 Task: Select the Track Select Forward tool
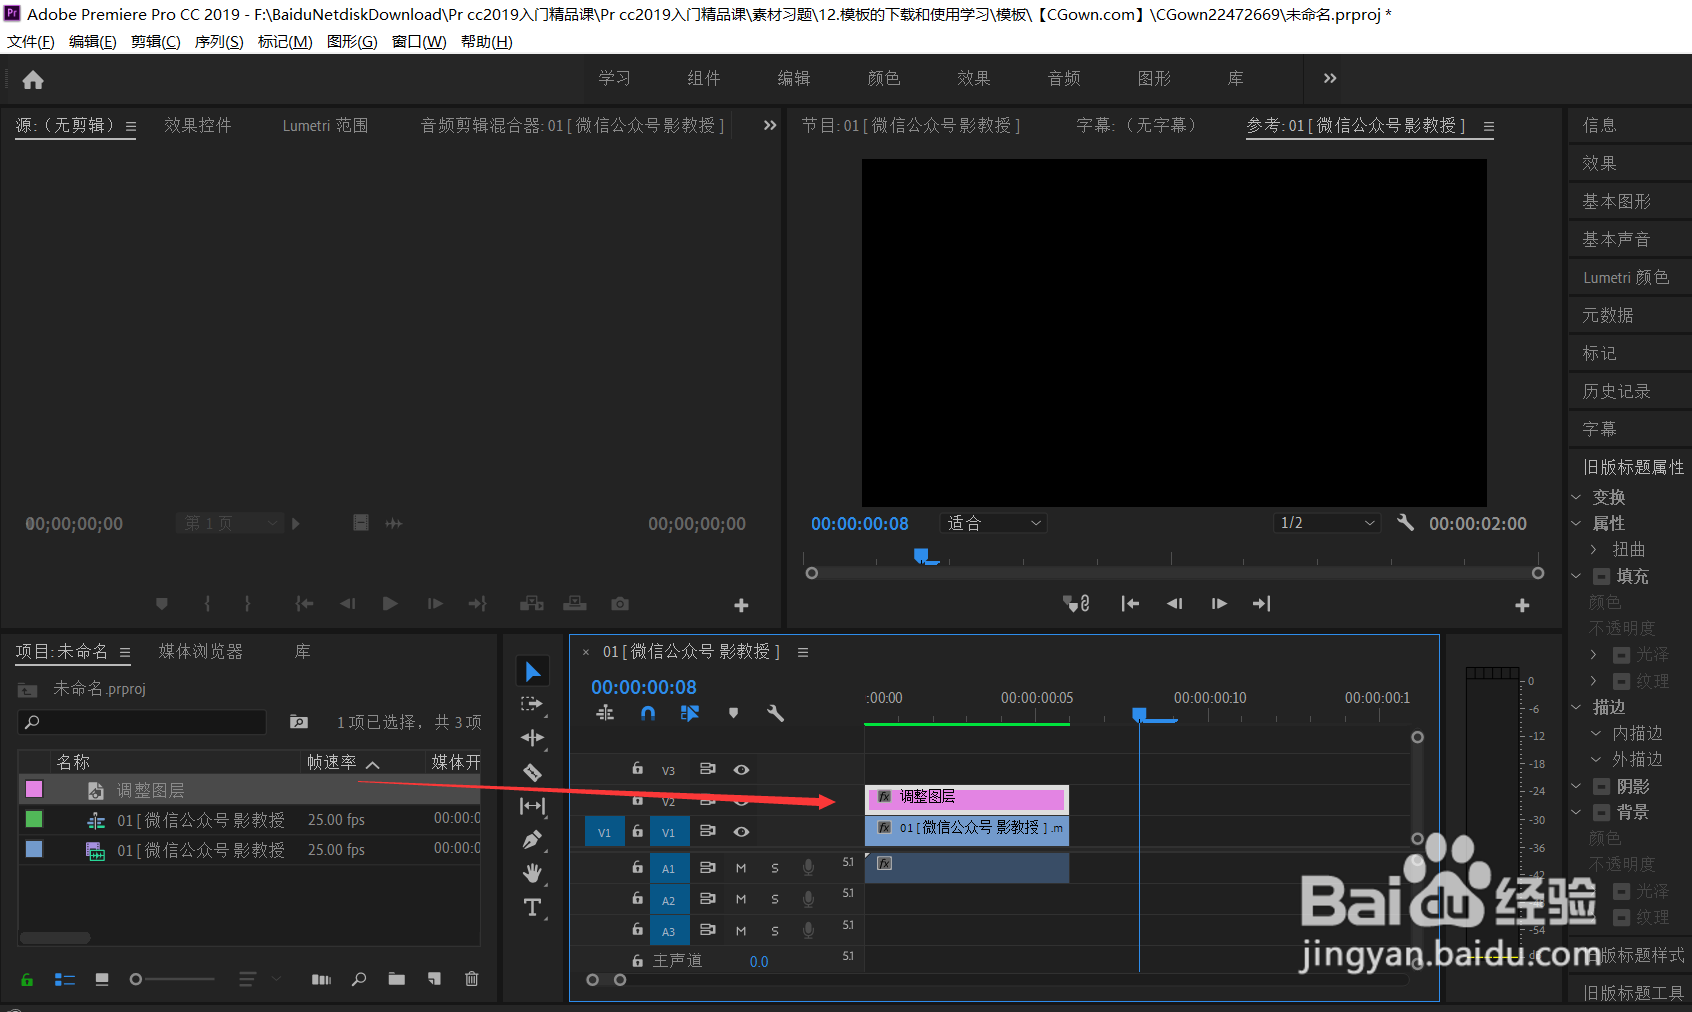(x=532, y=704)
